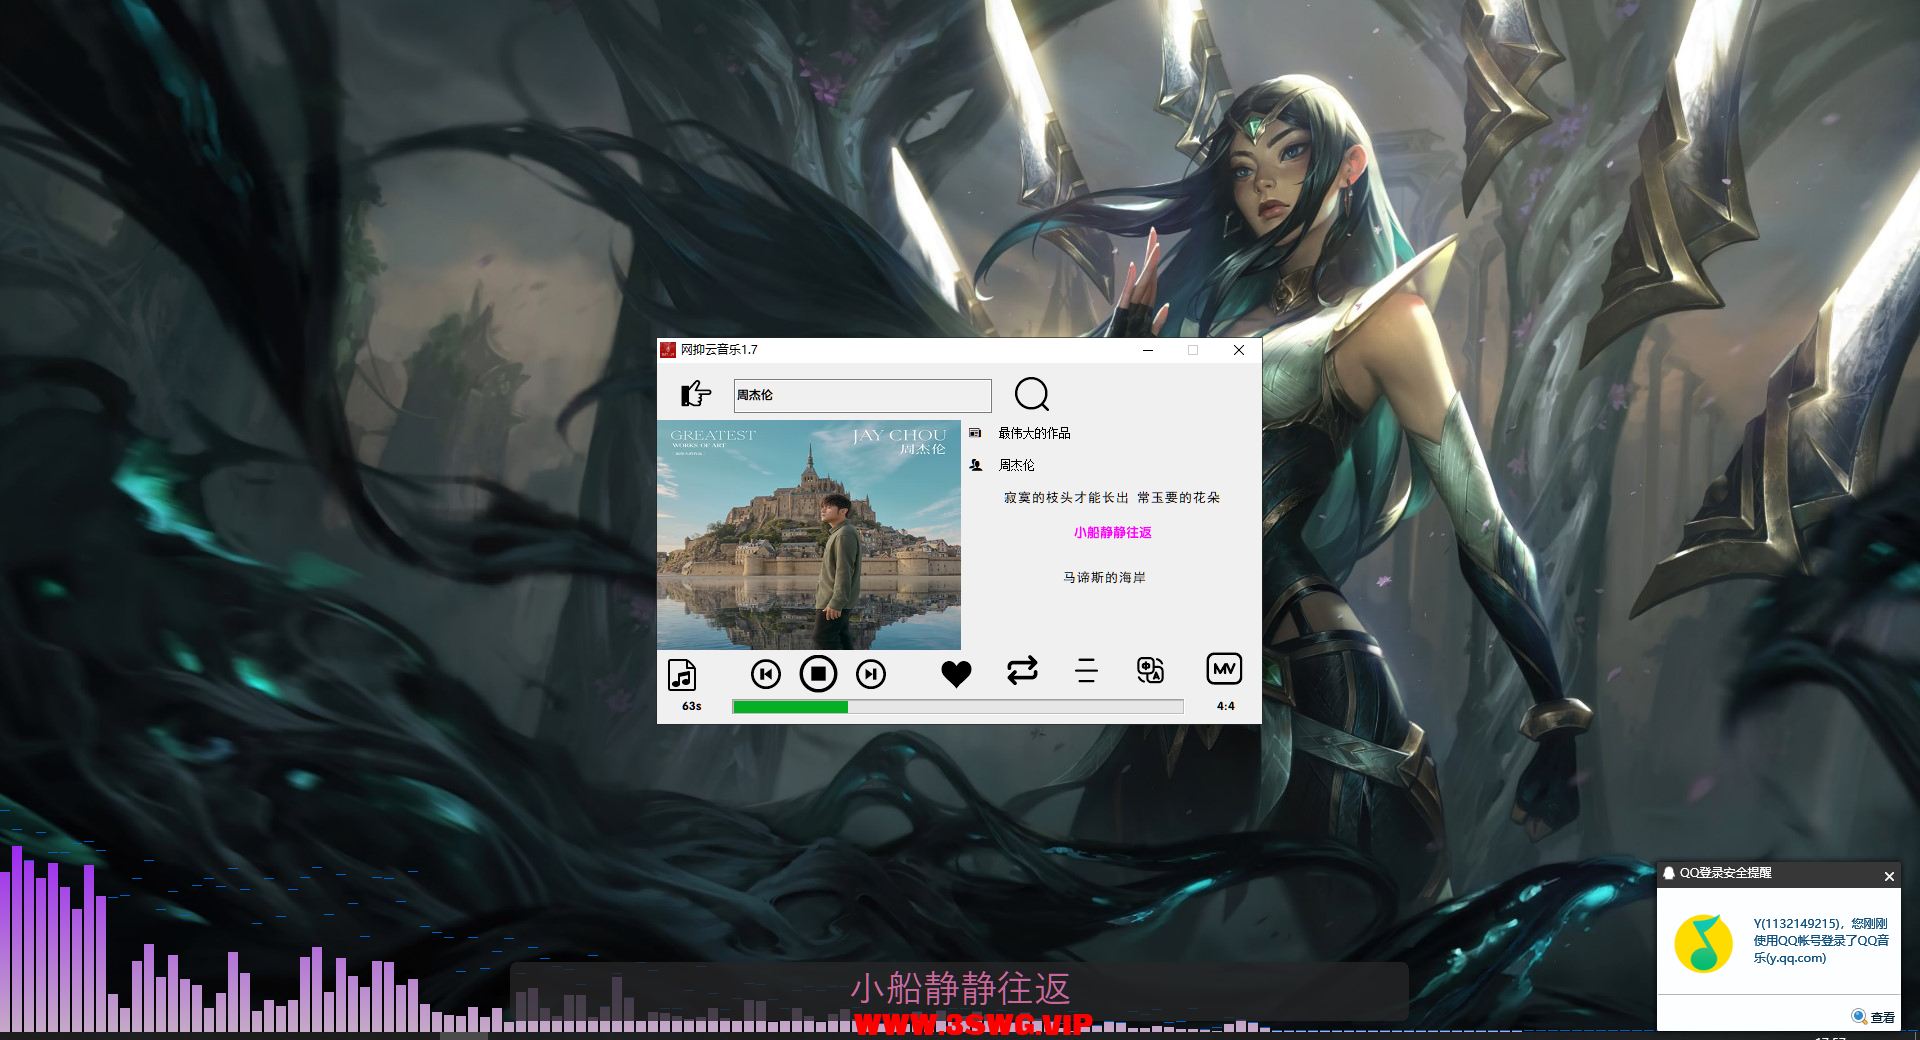Click the QQ登录安全提醒 bell icon
Viewport: 1920px width, 1040px height.
click(1669, 873)
